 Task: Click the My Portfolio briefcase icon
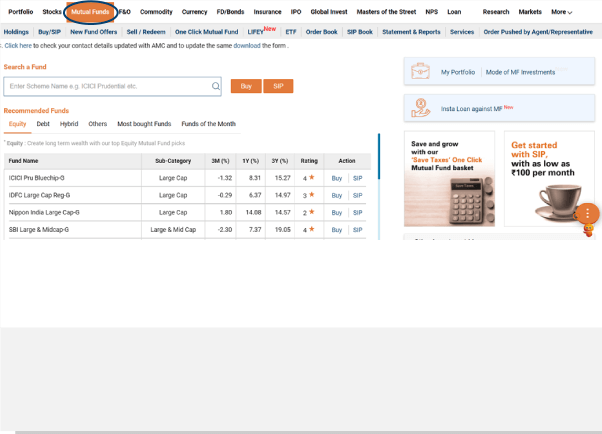pyautogui.click(x=422, y=72)
